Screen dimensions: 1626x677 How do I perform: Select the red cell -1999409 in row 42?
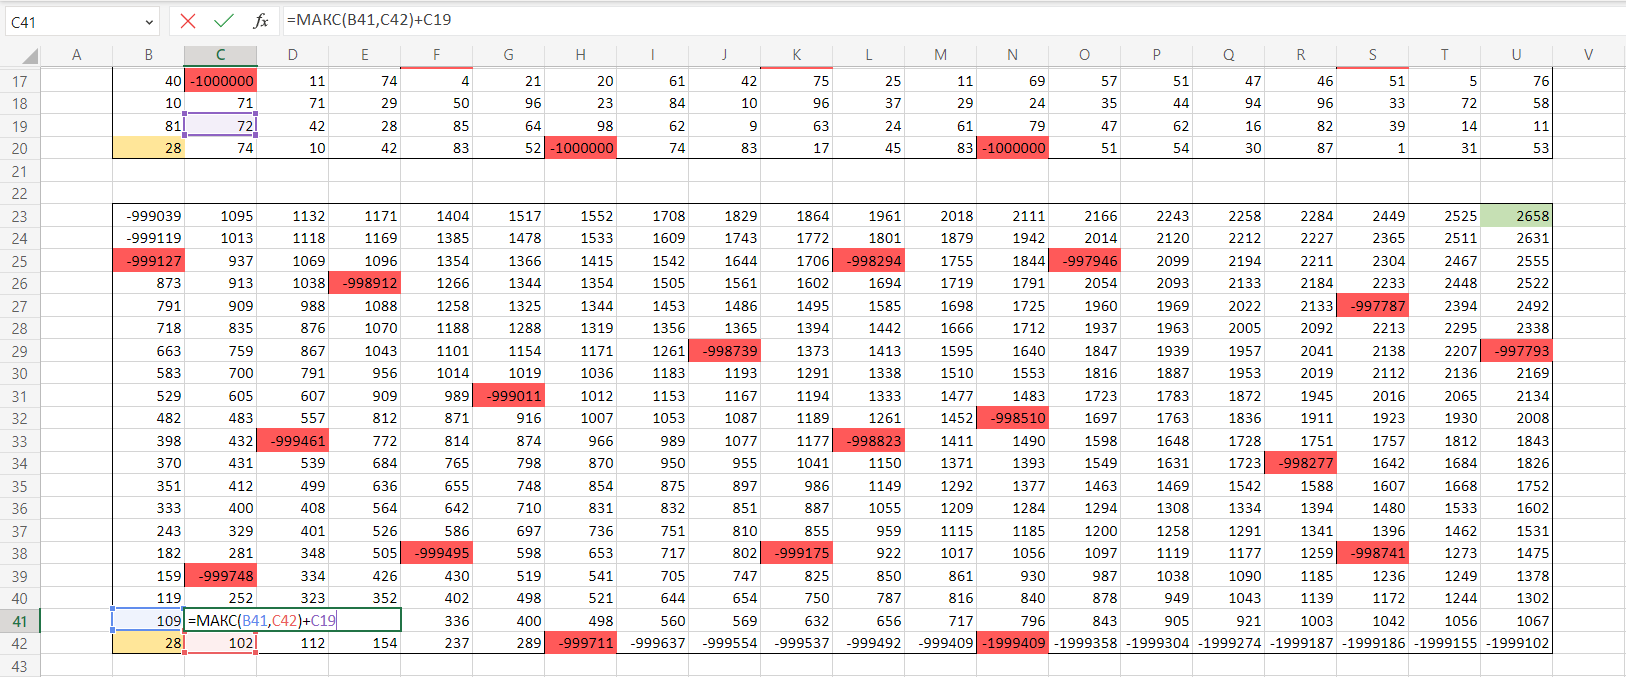tap(1012, 643)
